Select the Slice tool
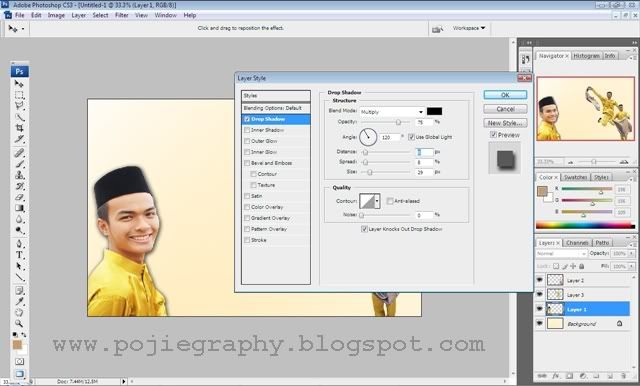640x386 pixels. pyautogui.click(x=19, y=139)
